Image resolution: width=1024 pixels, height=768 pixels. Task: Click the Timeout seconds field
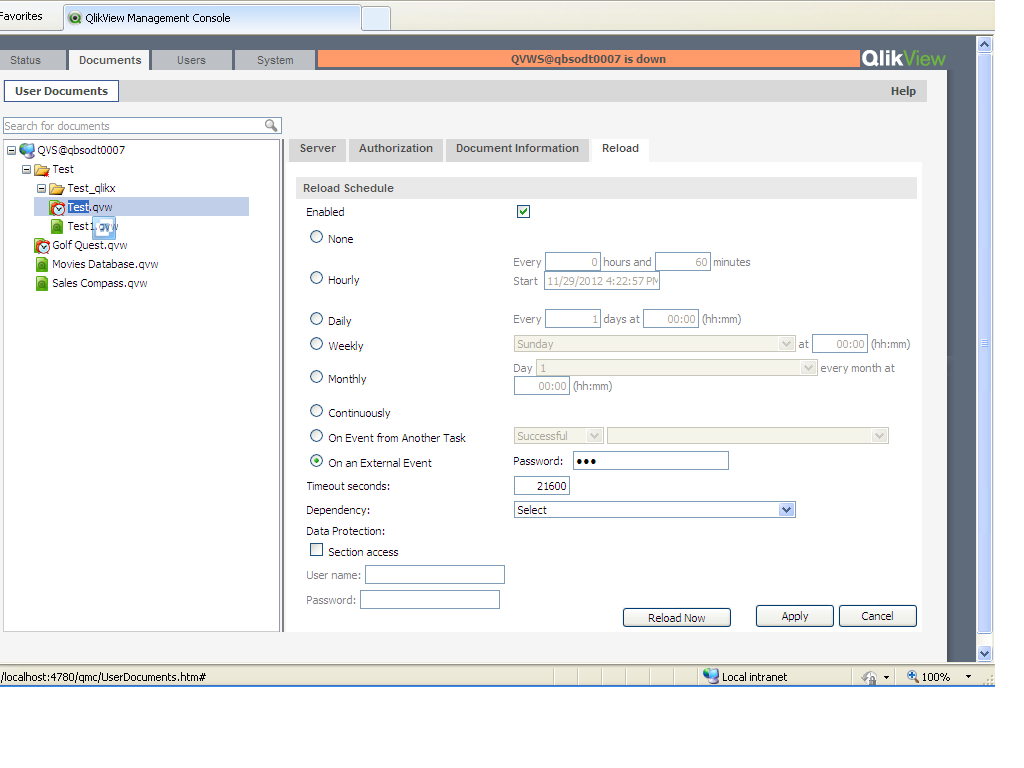[x=541, y=486]
